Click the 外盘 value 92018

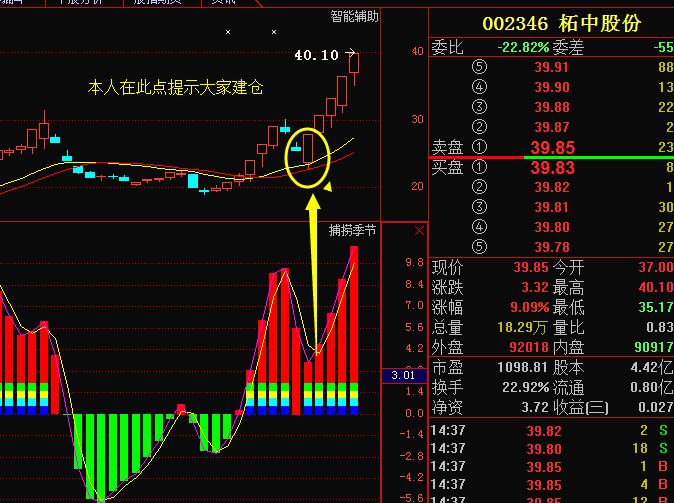click(529, 347)
